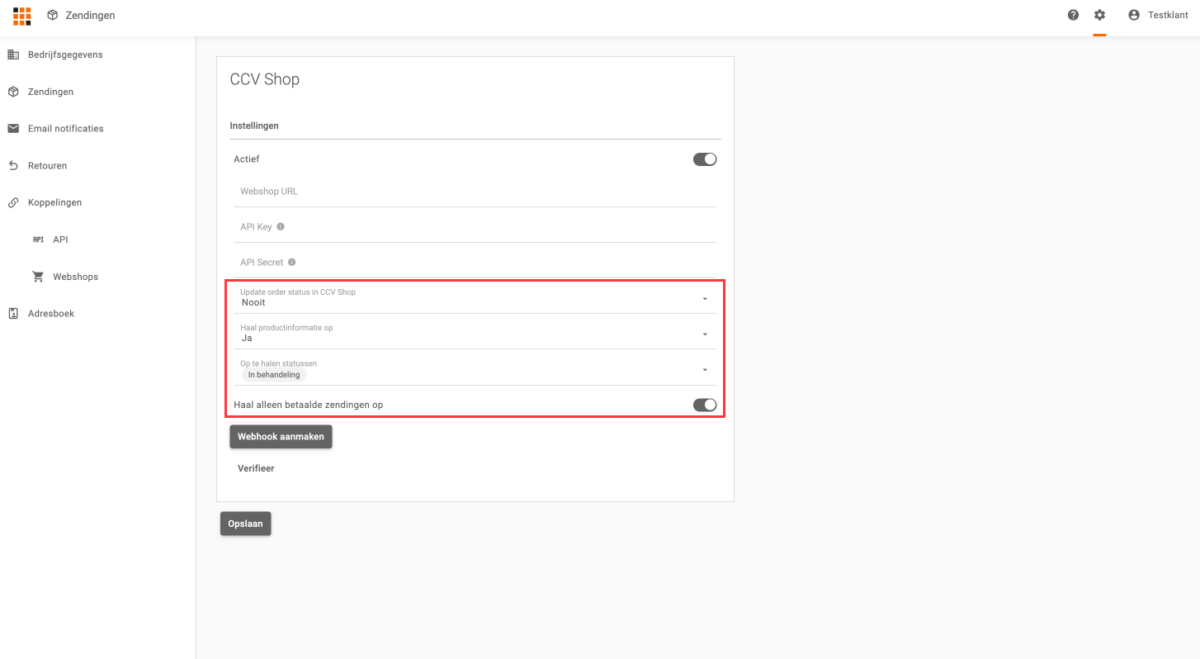Click the Email notificaties envelope icon
Viewport: 1200px width, 659px height.
click(x=13, y=129)
